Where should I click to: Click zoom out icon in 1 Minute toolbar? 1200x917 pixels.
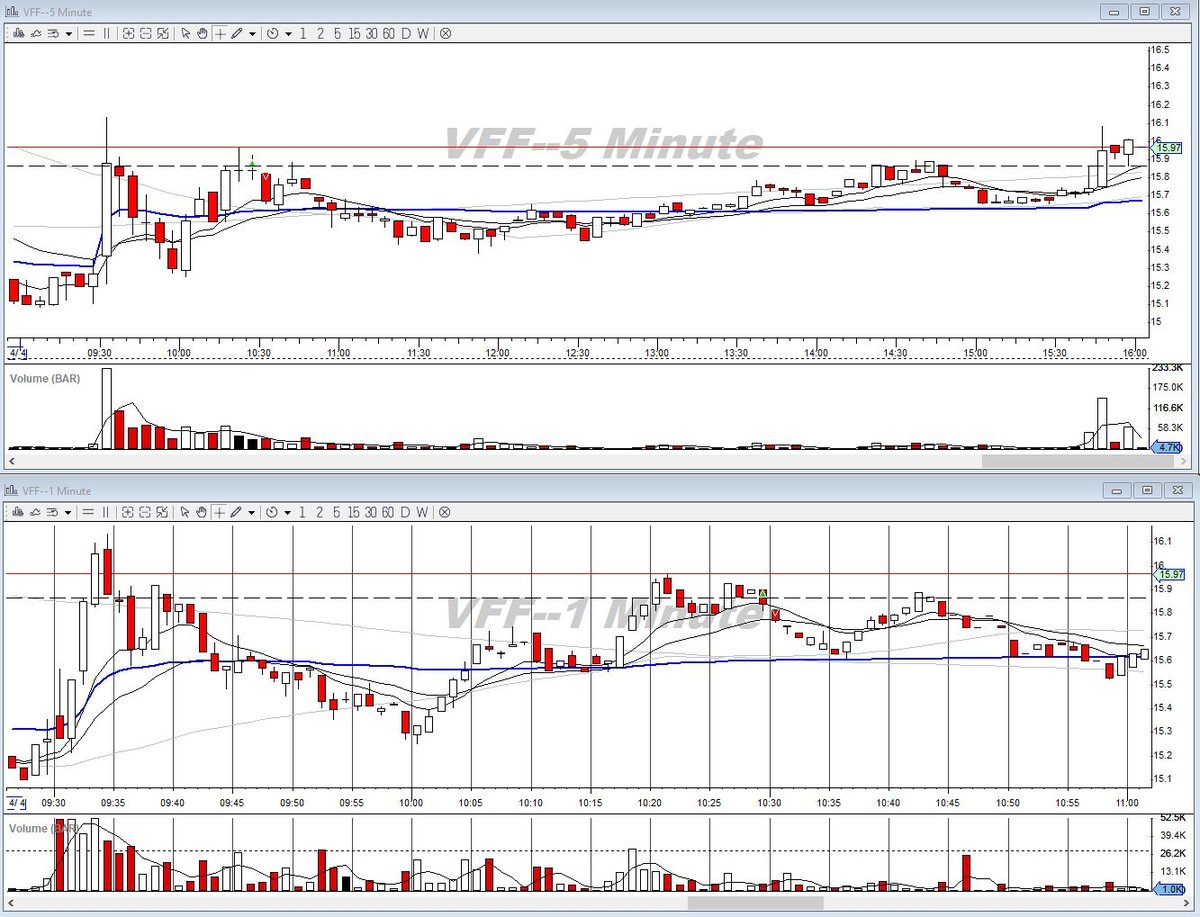point(146,512)
